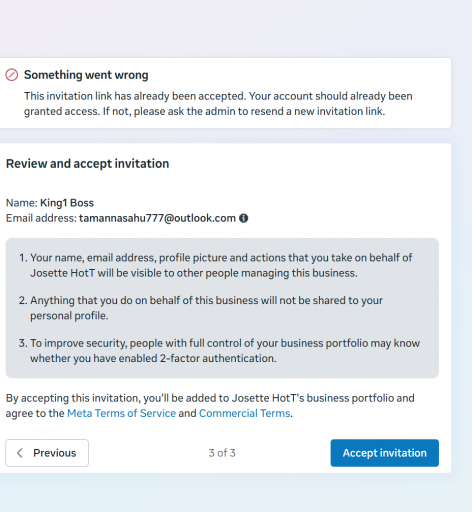
Task: Click the 'Name:' label
Action: click(x=22, y=203)
